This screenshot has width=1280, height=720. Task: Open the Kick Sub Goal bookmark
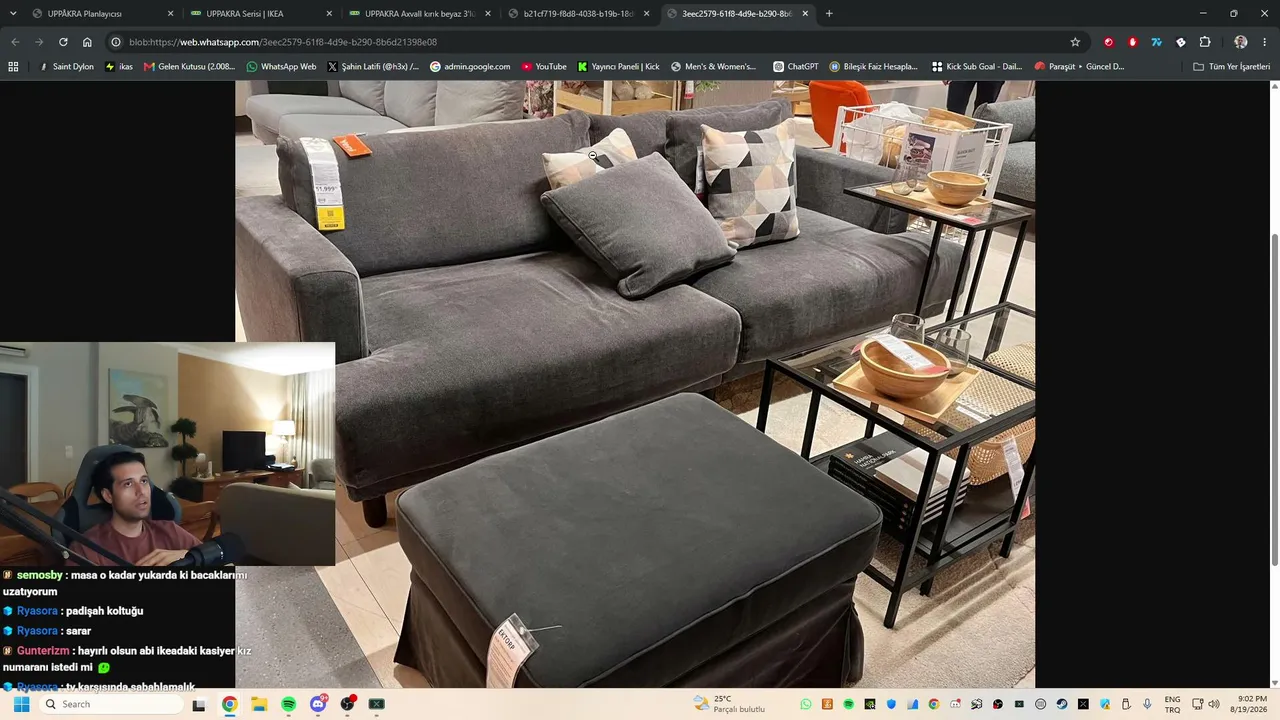[x=977, y=67]
